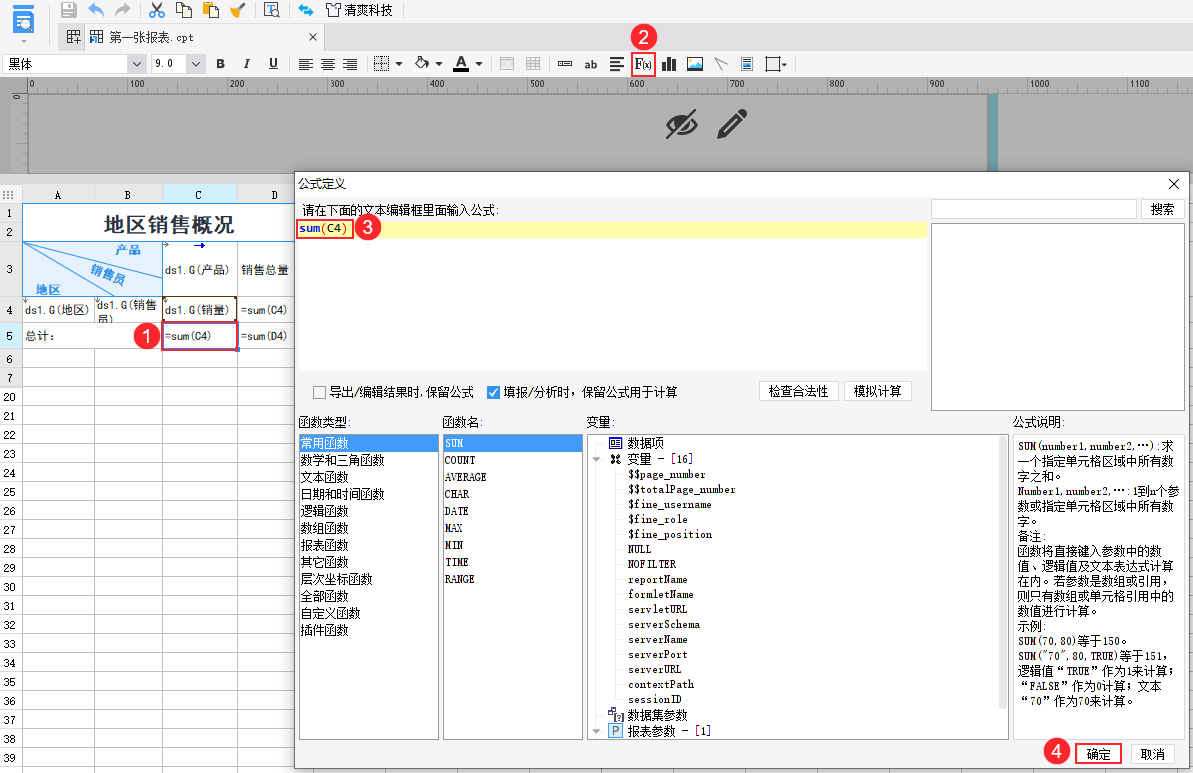Viewport: 1193px width, 773px height.
Task: Open border style dropdown arrow
Action: tap(399, 64)
